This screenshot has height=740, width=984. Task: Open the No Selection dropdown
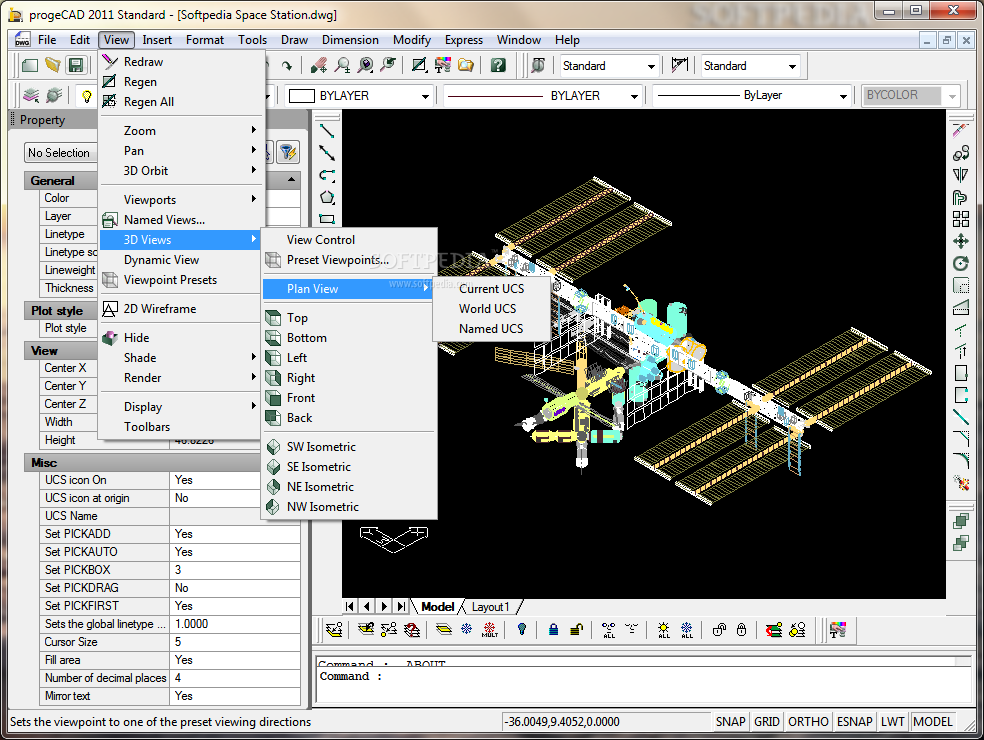click(x=61, y=153)
